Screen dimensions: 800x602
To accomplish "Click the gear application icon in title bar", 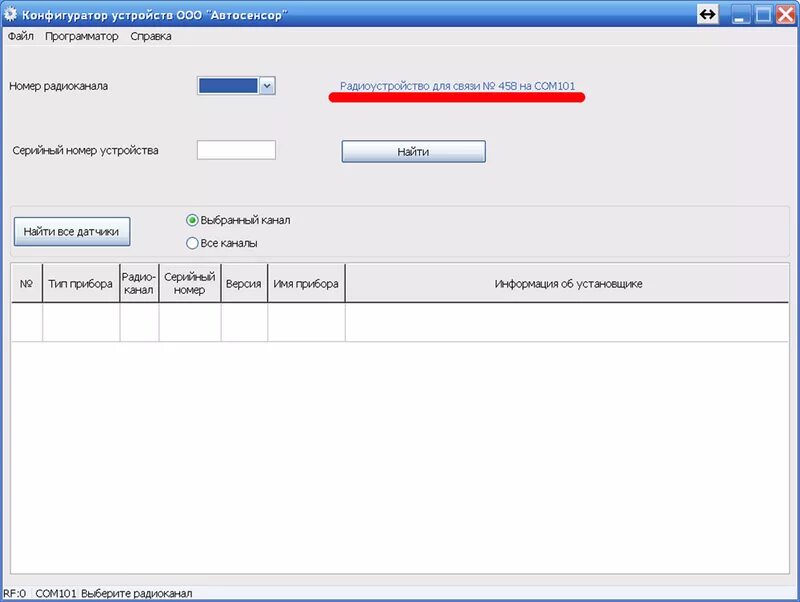I will pyautogui.click(x=10, y=14).
